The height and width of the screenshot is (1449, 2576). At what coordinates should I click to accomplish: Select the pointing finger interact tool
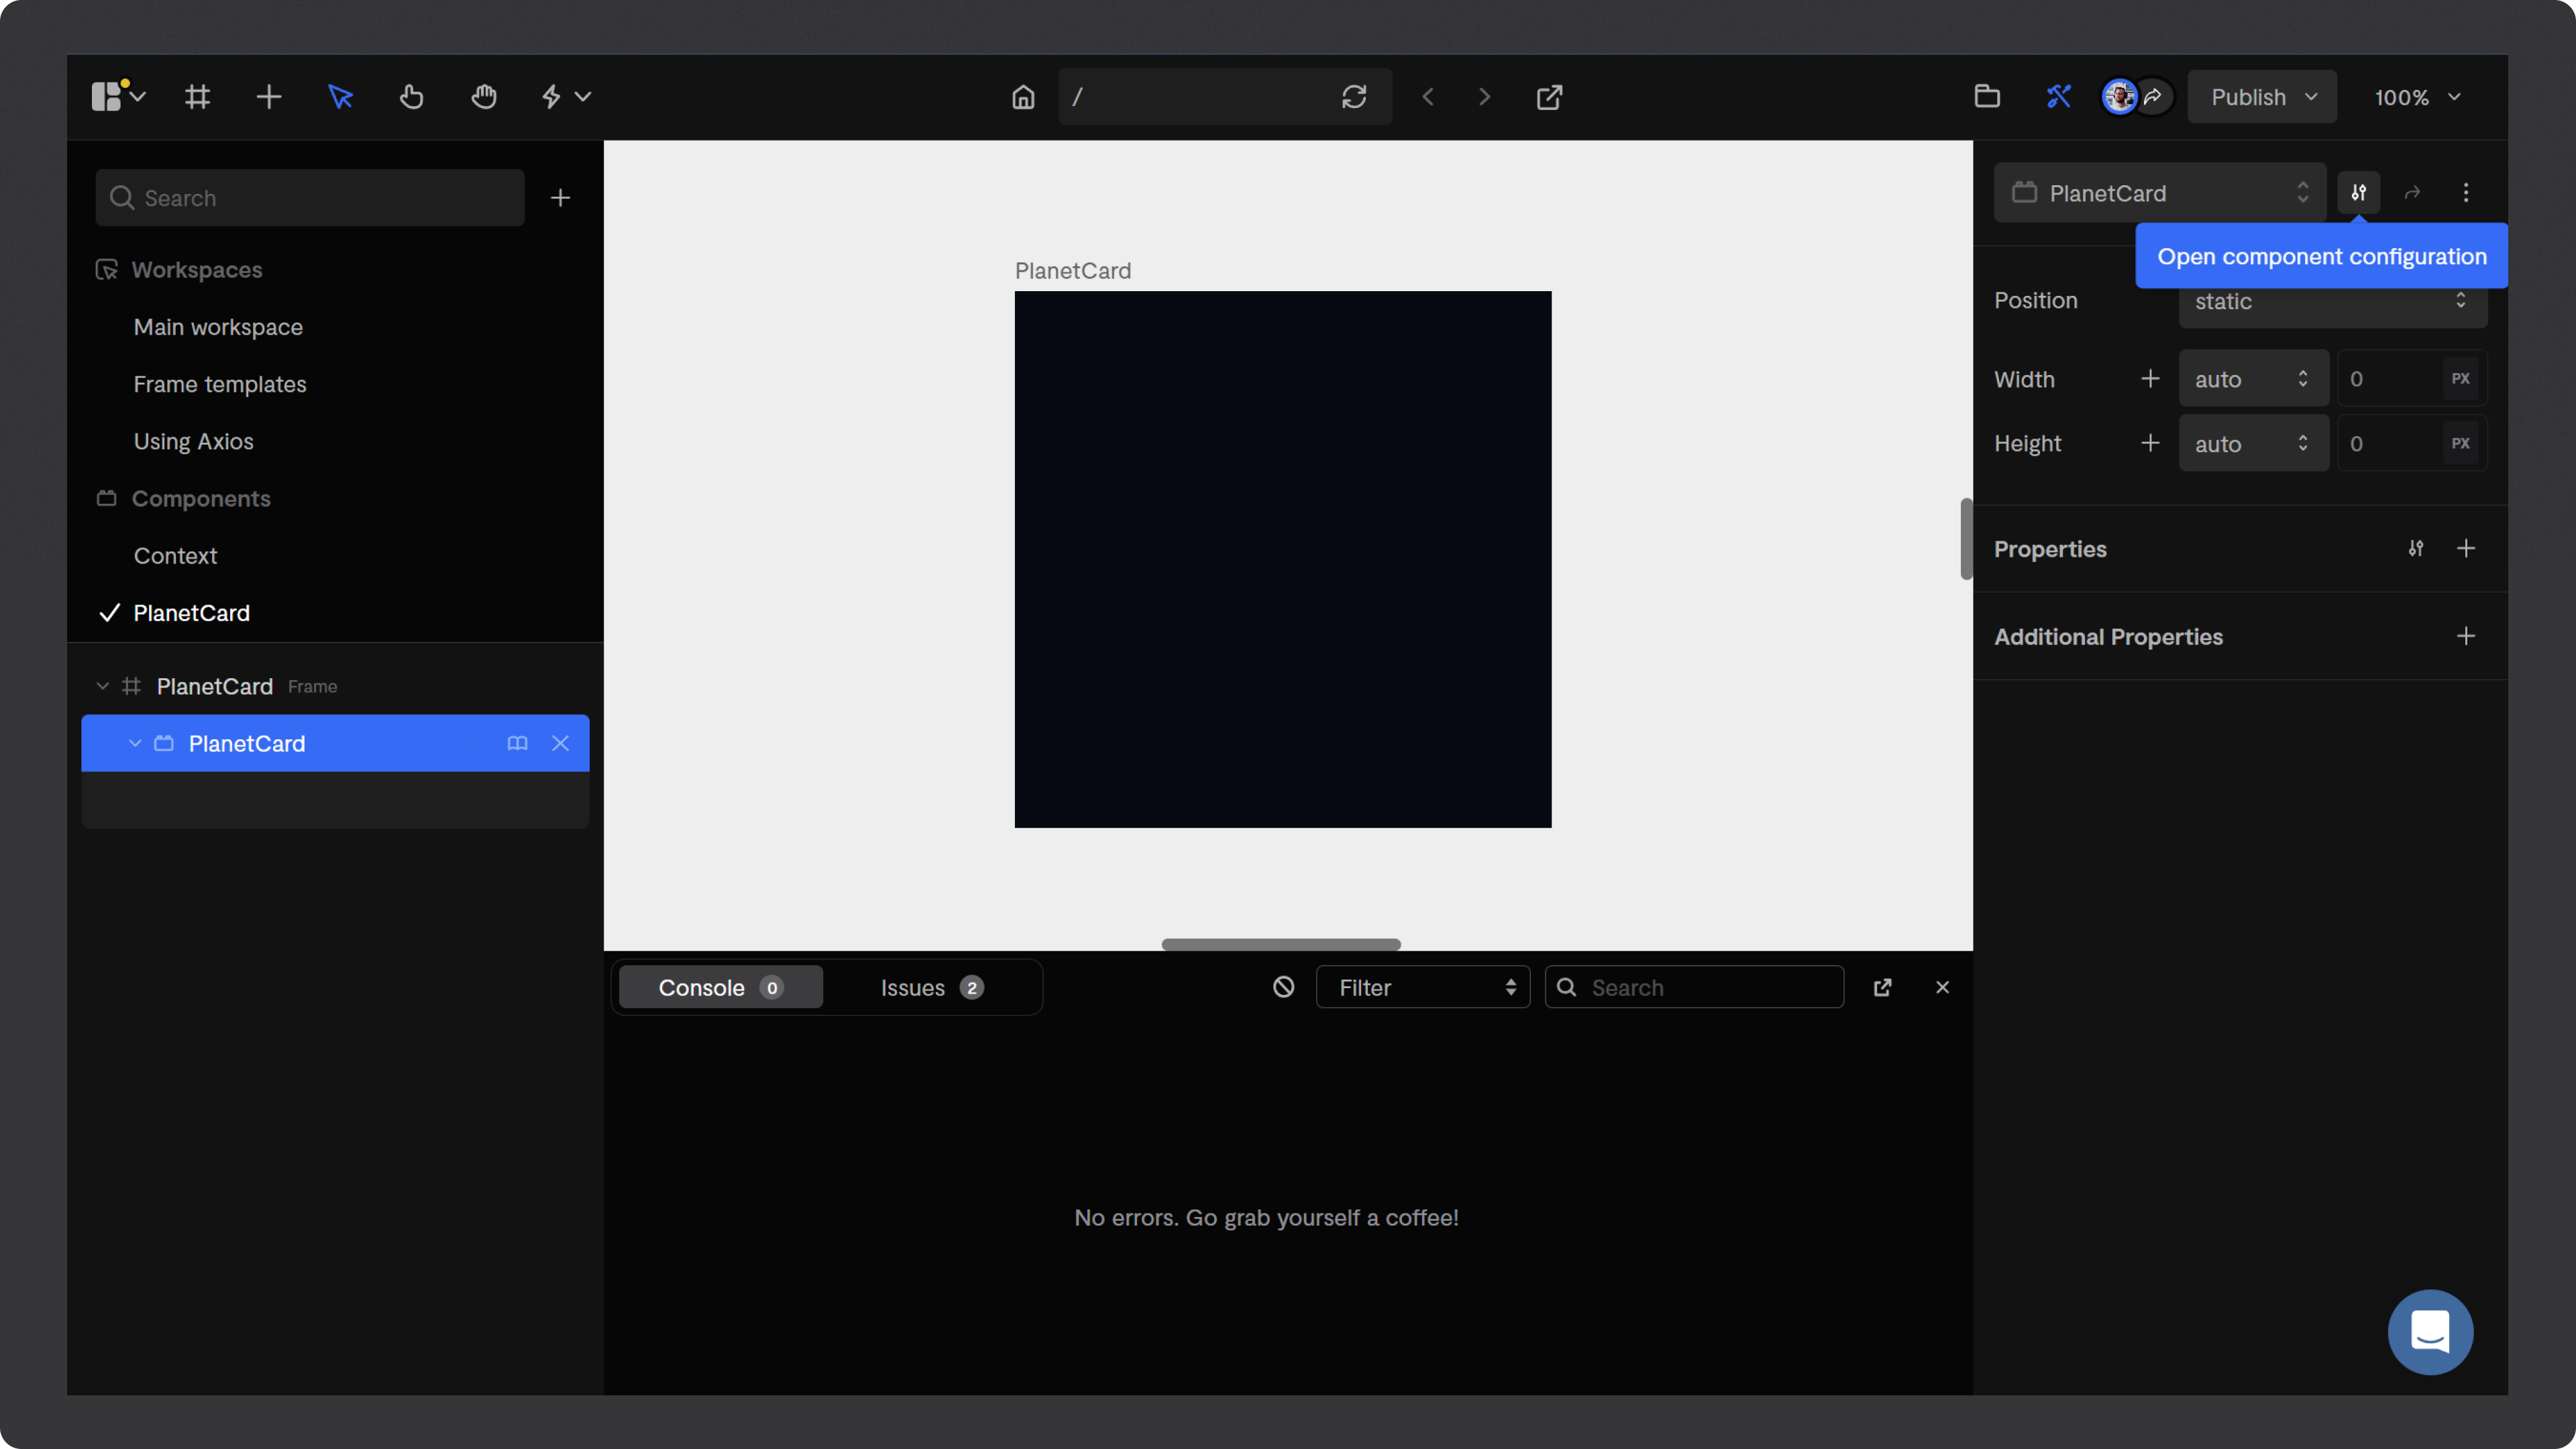411,97
